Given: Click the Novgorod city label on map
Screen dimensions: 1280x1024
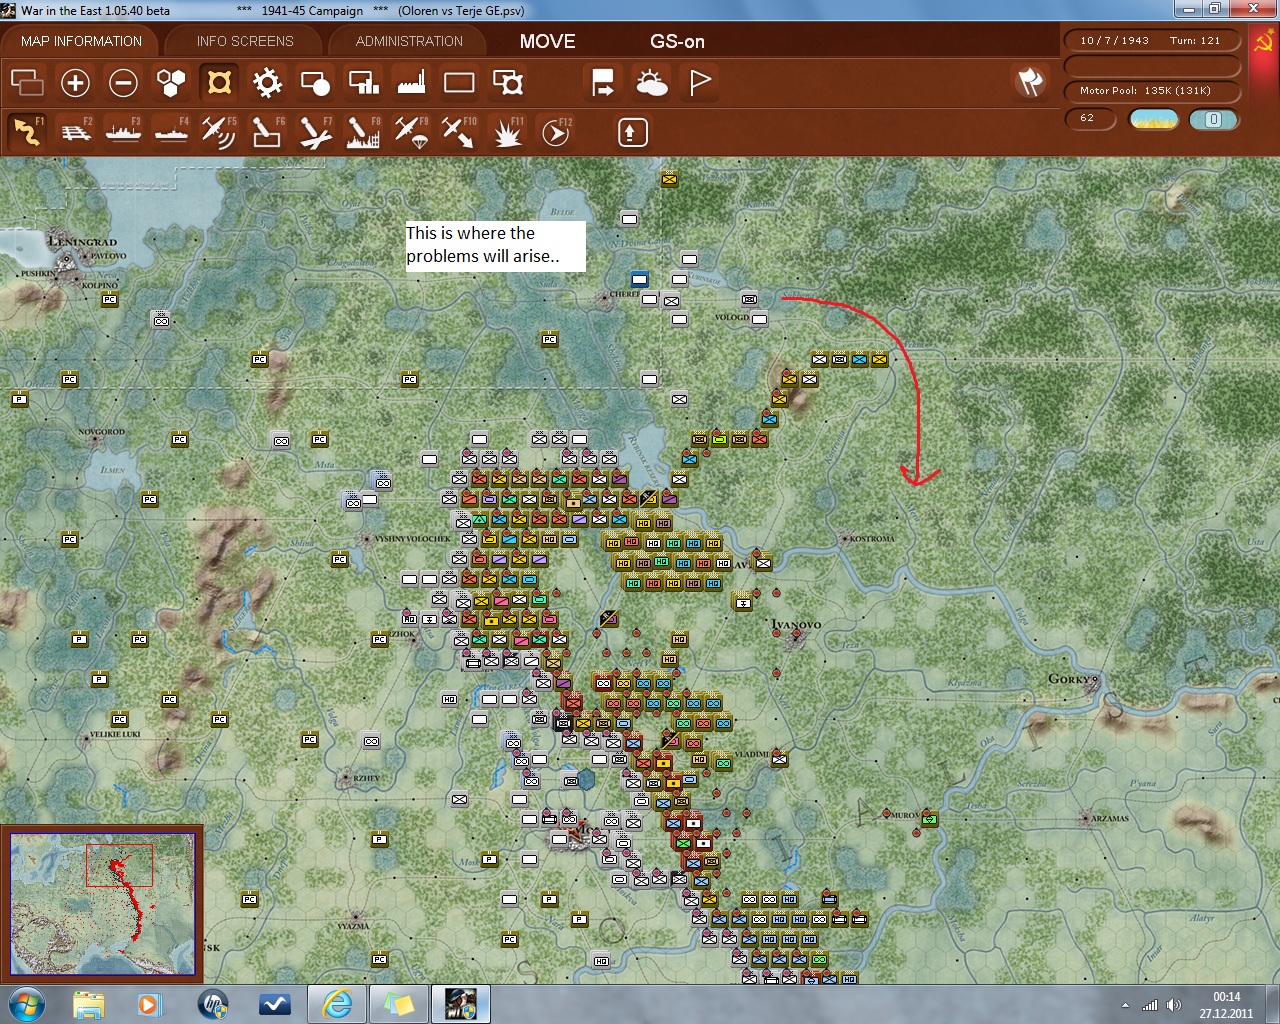Looking at the screenshot, I should [x=102, y=432].
